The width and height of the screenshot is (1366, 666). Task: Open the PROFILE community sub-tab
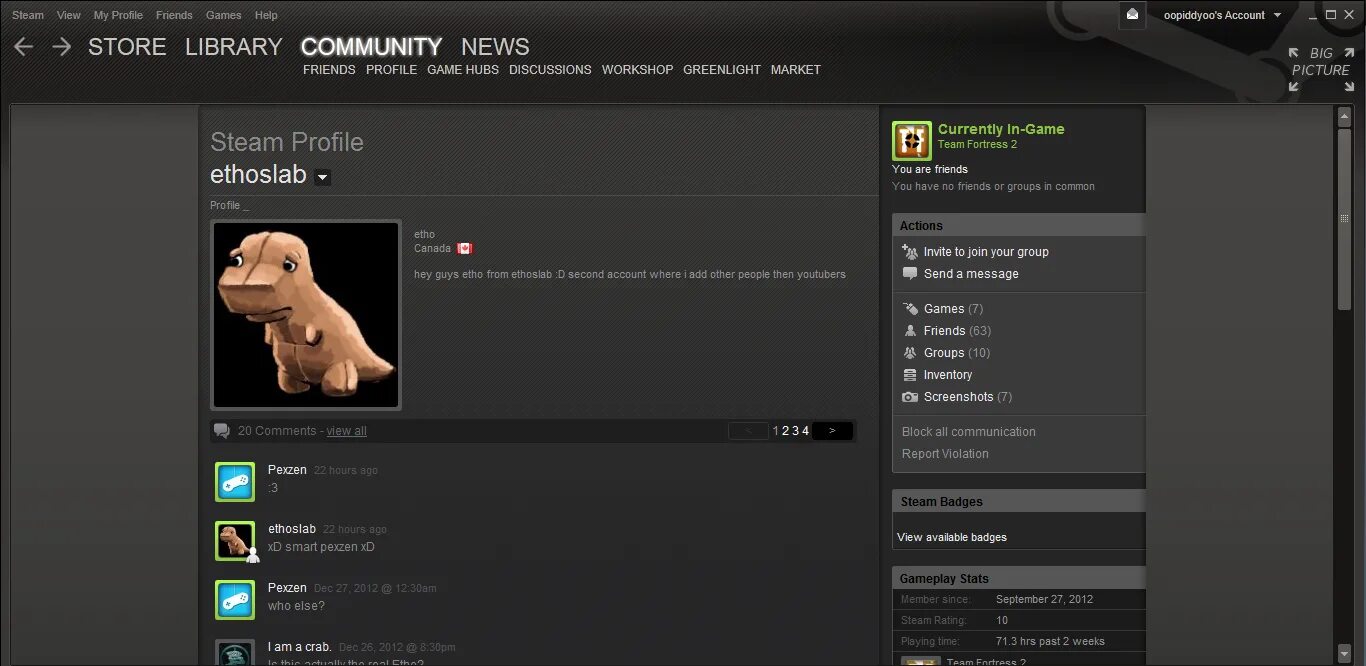tap(391, 70)
